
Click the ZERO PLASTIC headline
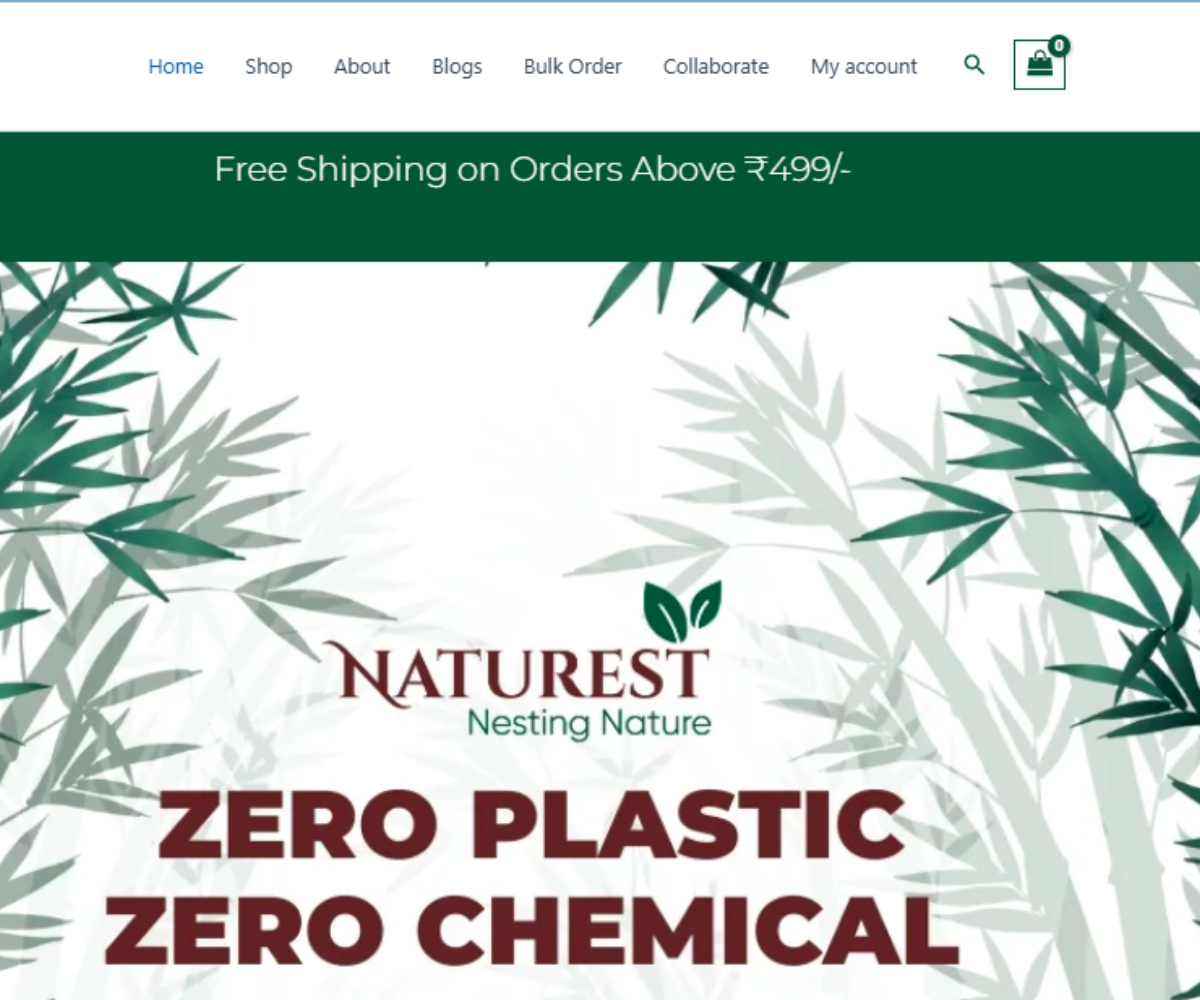click(x=532, y=824)
